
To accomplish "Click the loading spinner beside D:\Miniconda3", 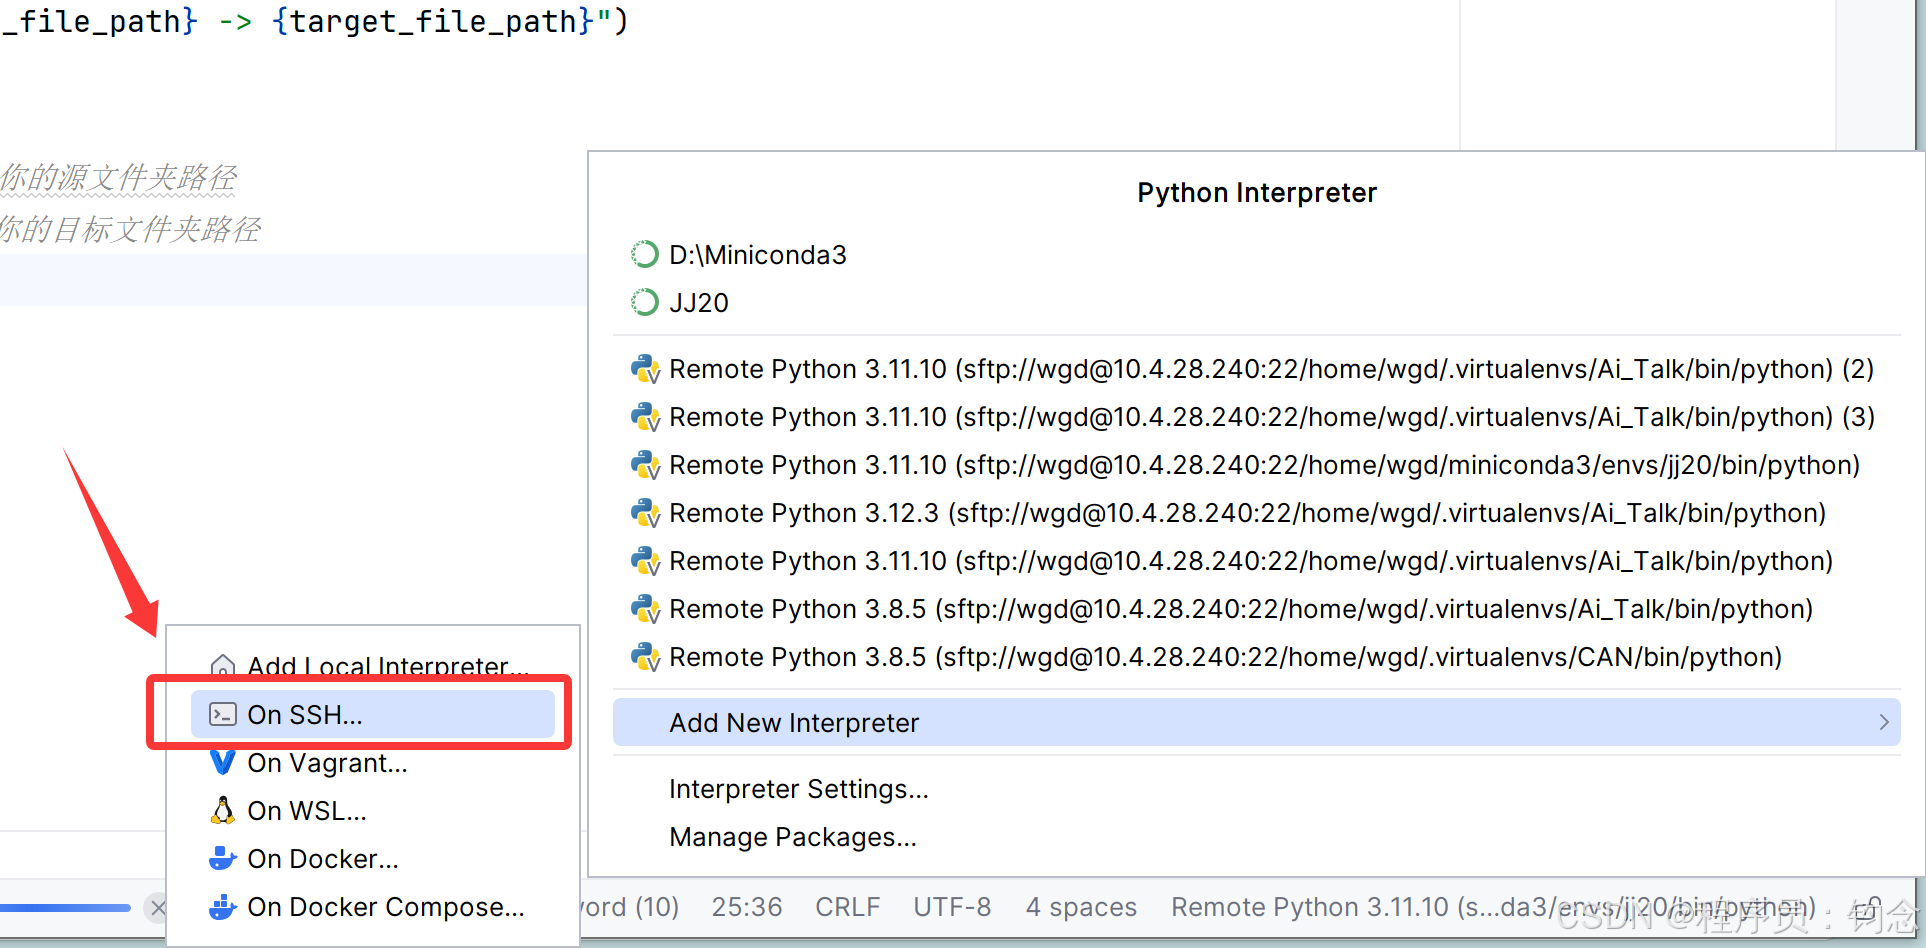I will tap(644, 254).
